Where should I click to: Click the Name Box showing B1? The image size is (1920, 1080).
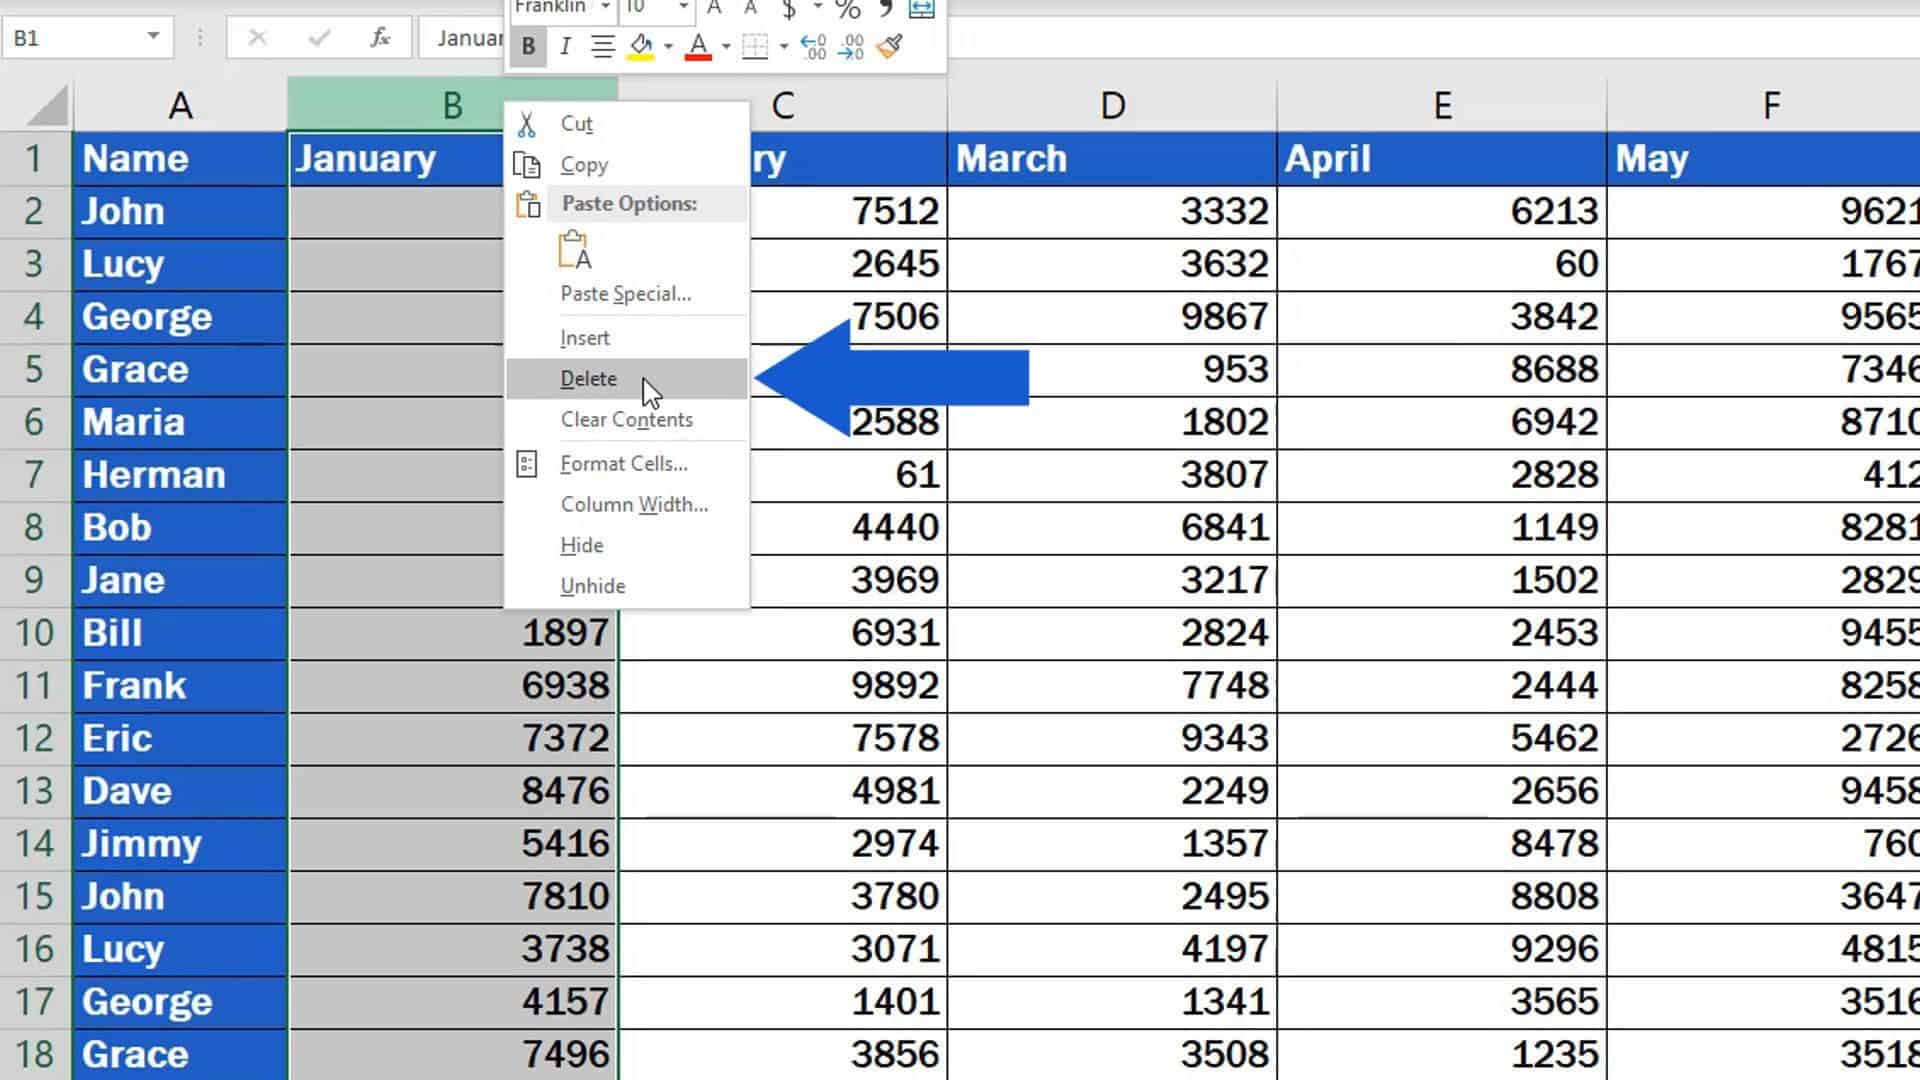coord(75,37)
